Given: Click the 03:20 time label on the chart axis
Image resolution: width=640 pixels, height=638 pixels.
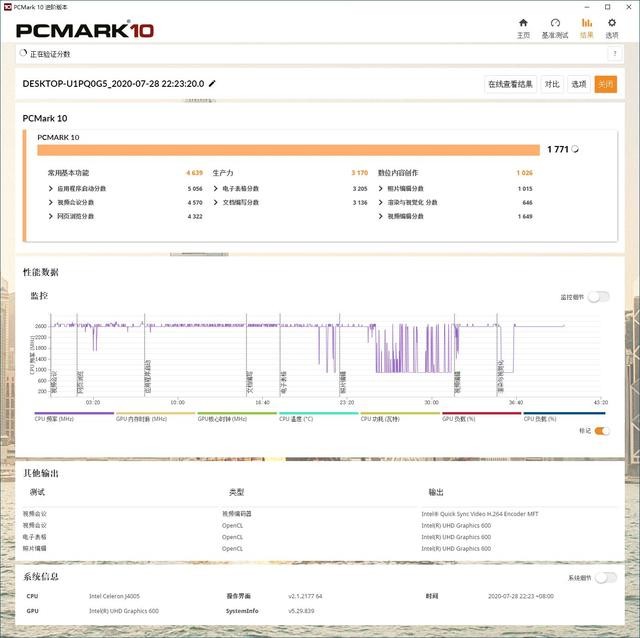Looking at the screenshot, I should coord(93,402).
